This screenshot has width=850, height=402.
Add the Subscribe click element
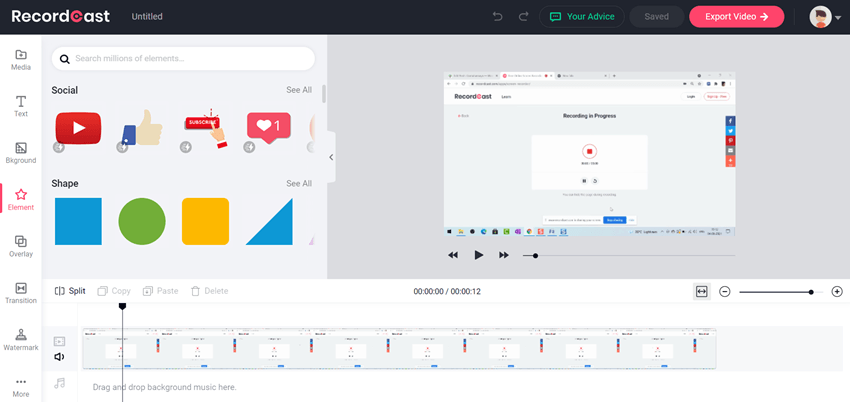tap(205, 128)
